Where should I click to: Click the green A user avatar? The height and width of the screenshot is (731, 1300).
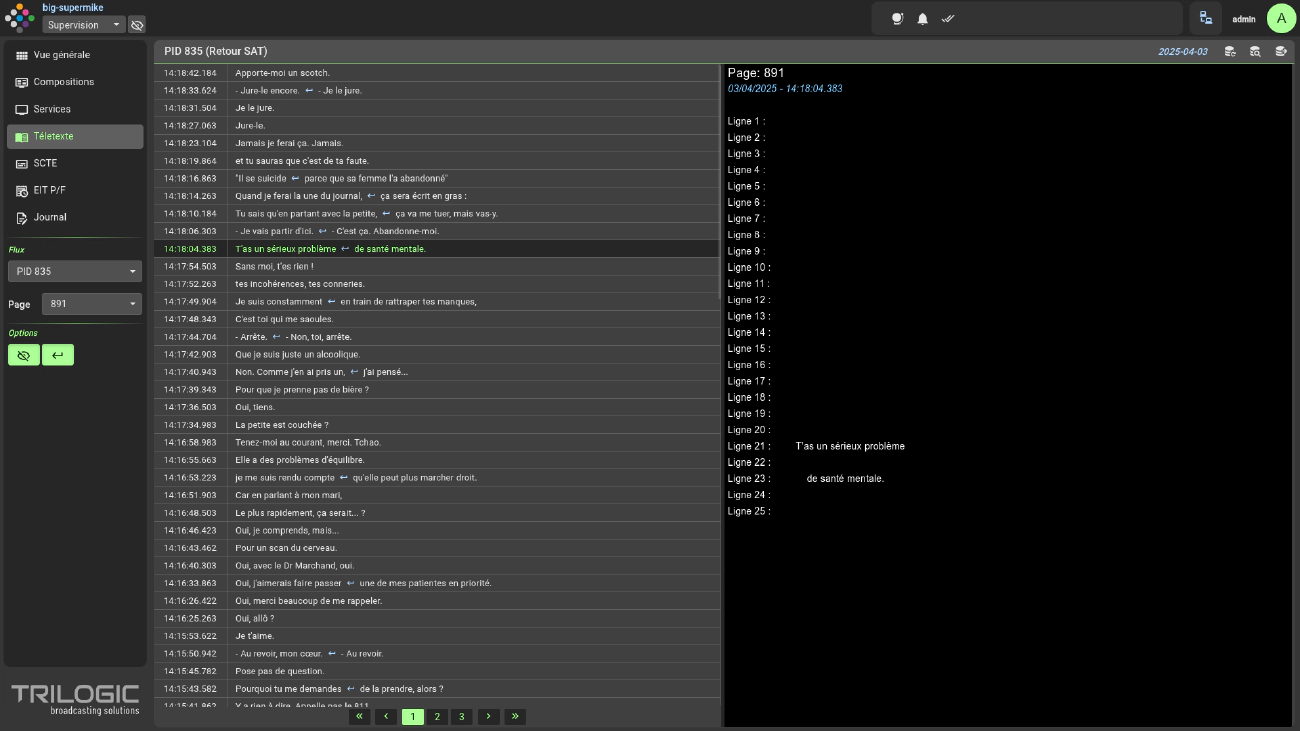pyautogui.click(x=1282, y=18)
